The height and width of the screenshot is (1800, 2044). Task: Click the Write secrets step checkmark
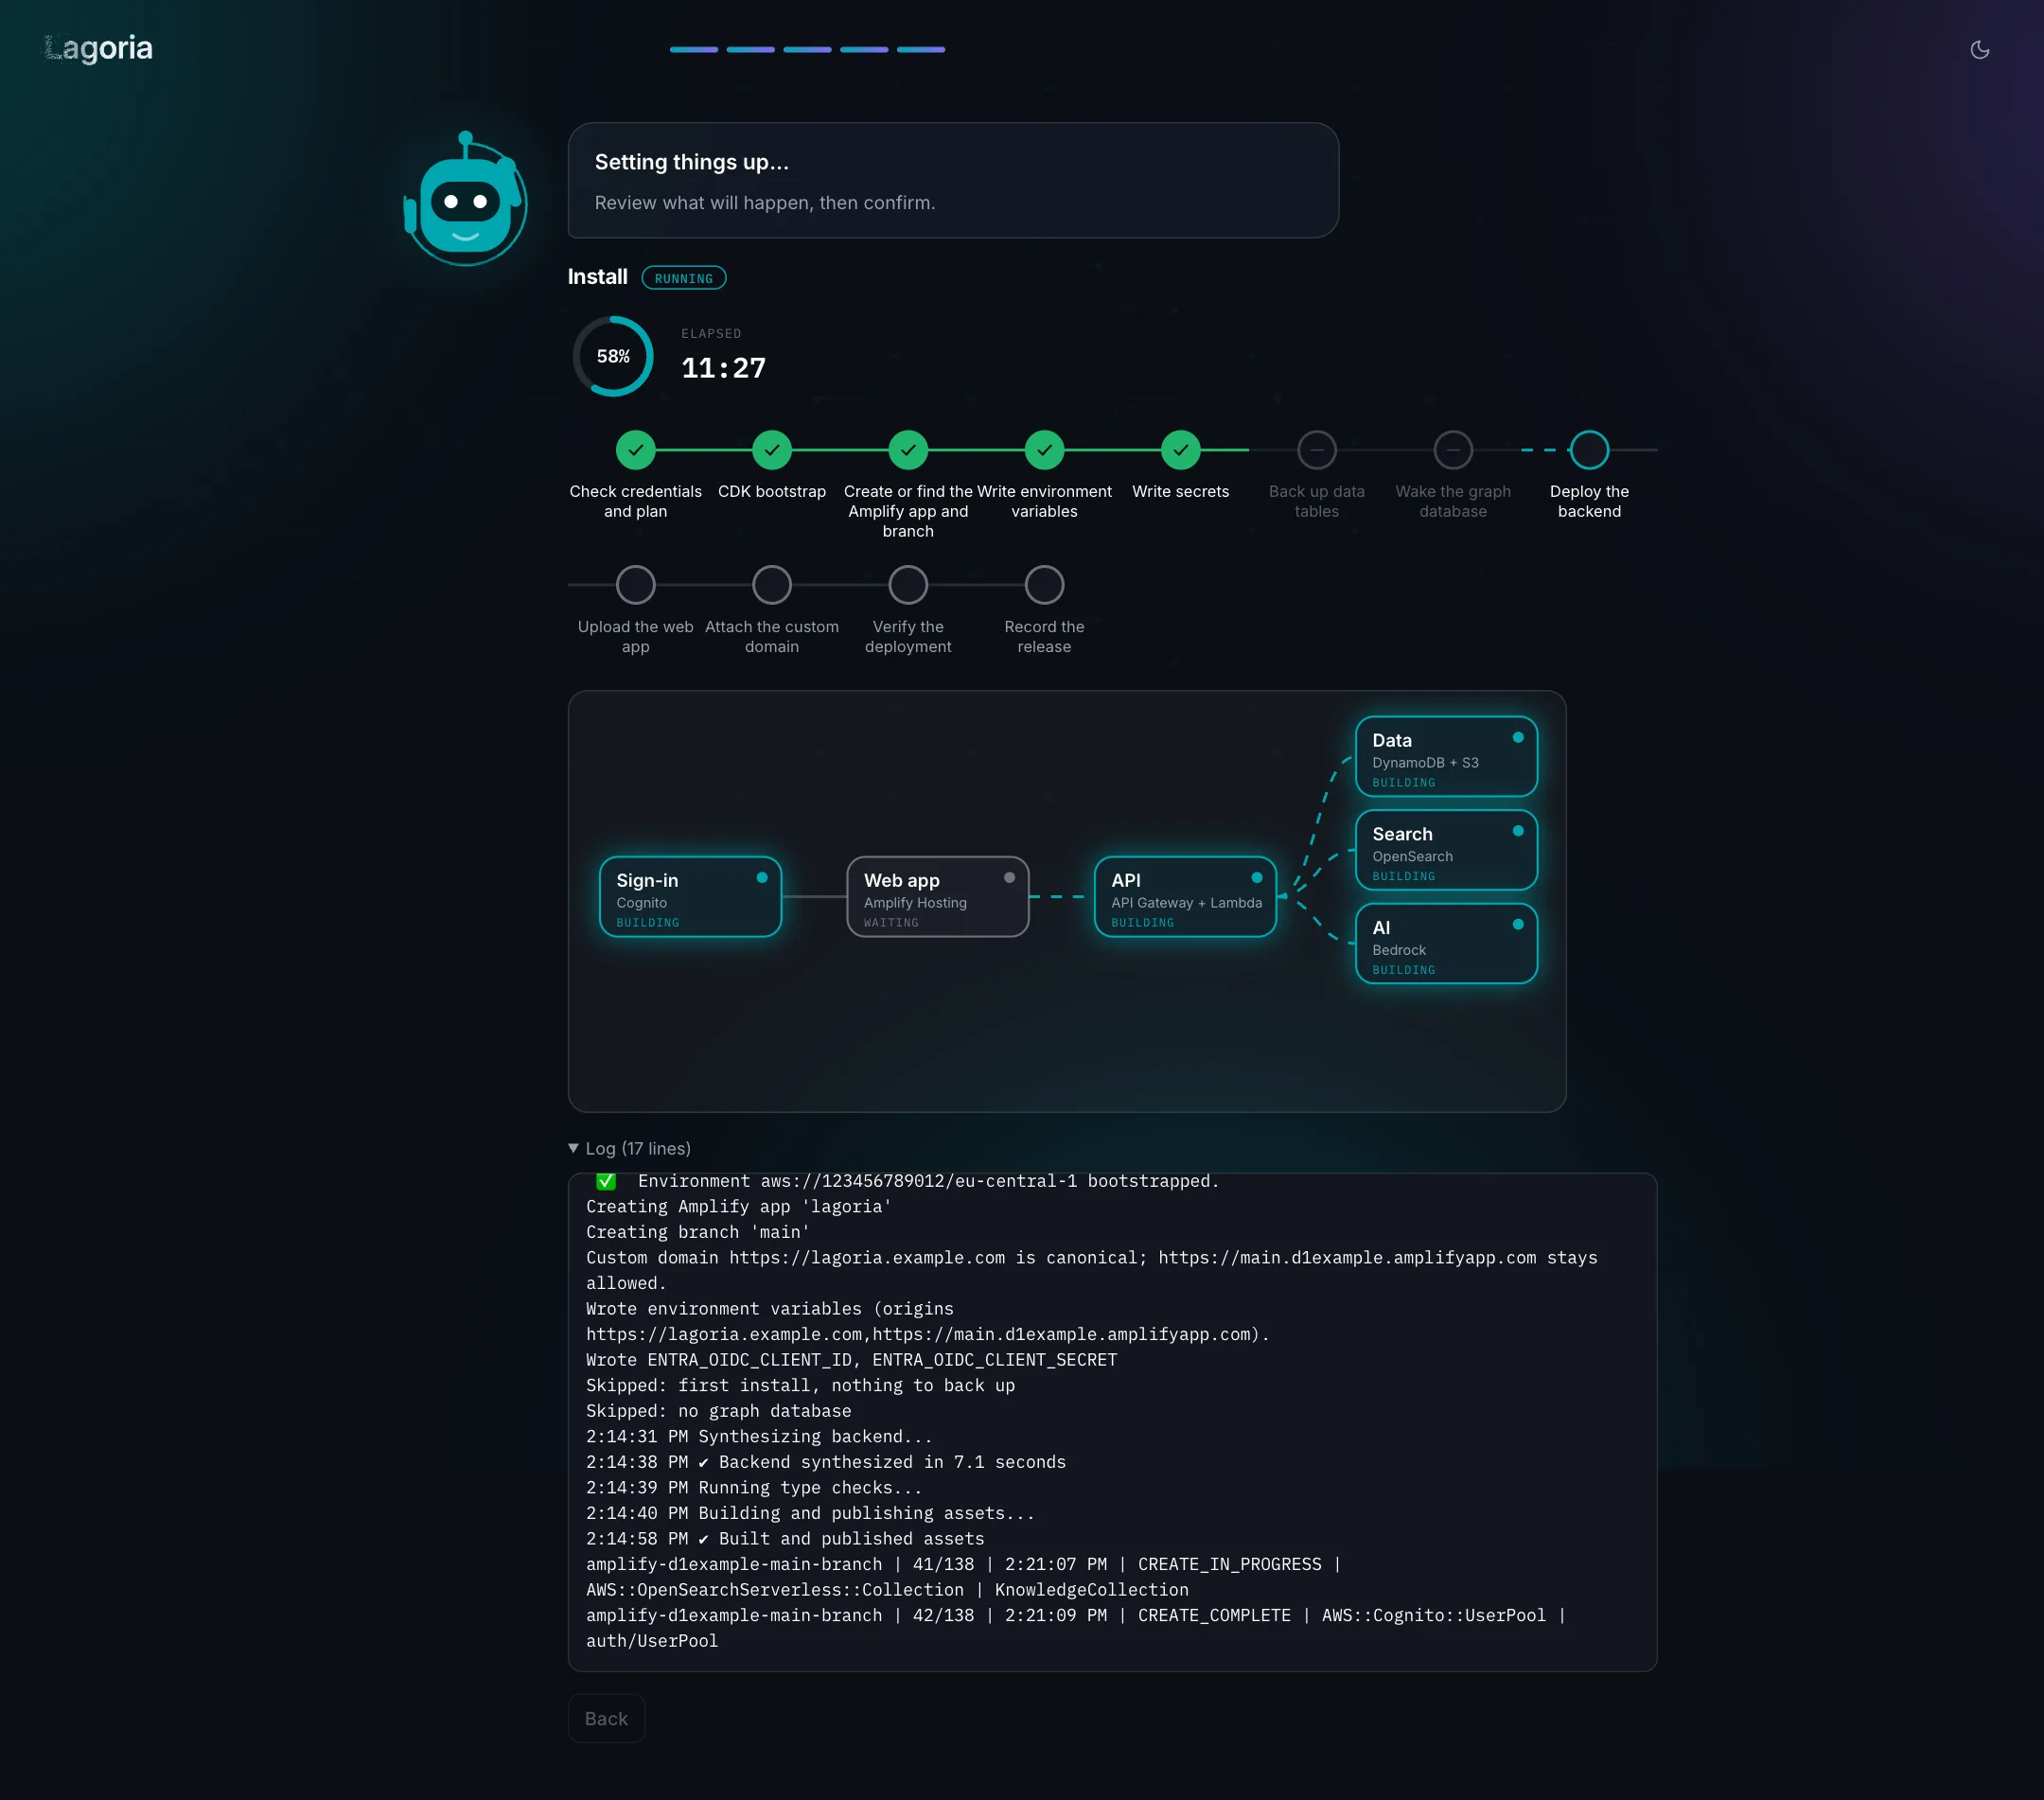(1180, 450)
